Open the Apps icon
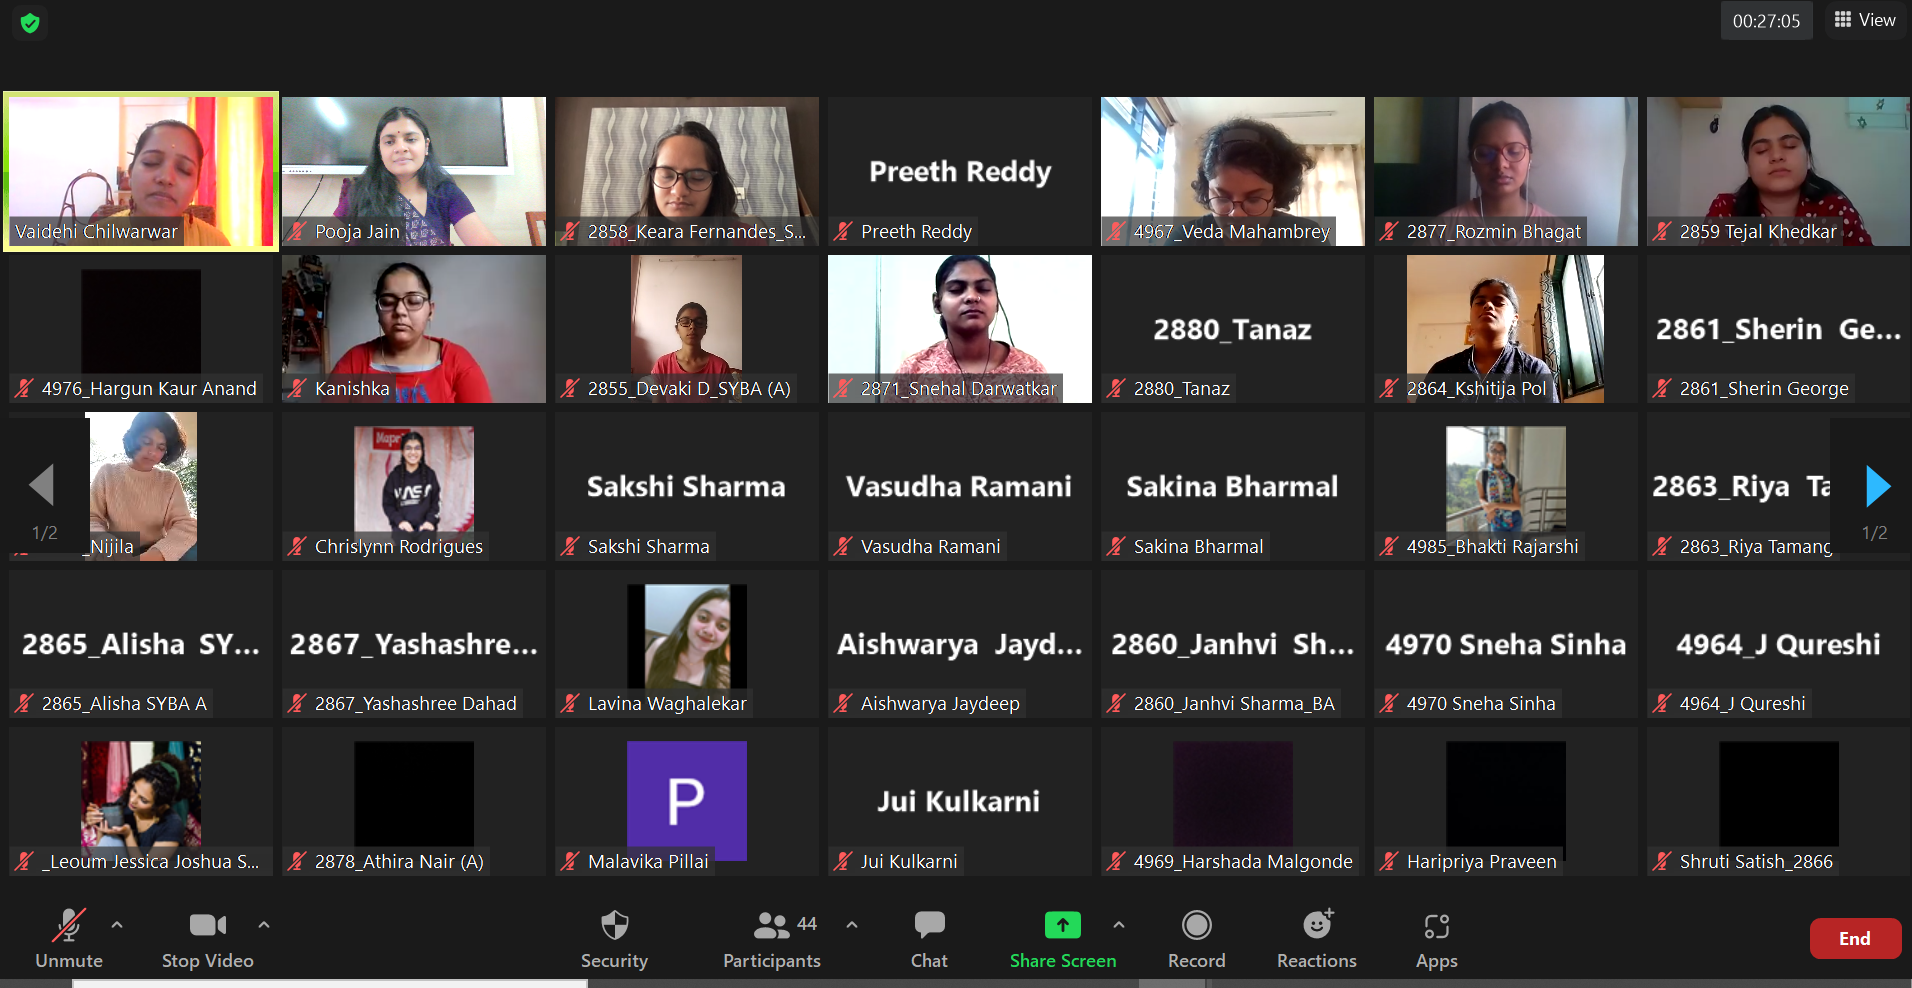Image resolution: width=1912 pixels, height=988 pixels. coord(1436,926)
